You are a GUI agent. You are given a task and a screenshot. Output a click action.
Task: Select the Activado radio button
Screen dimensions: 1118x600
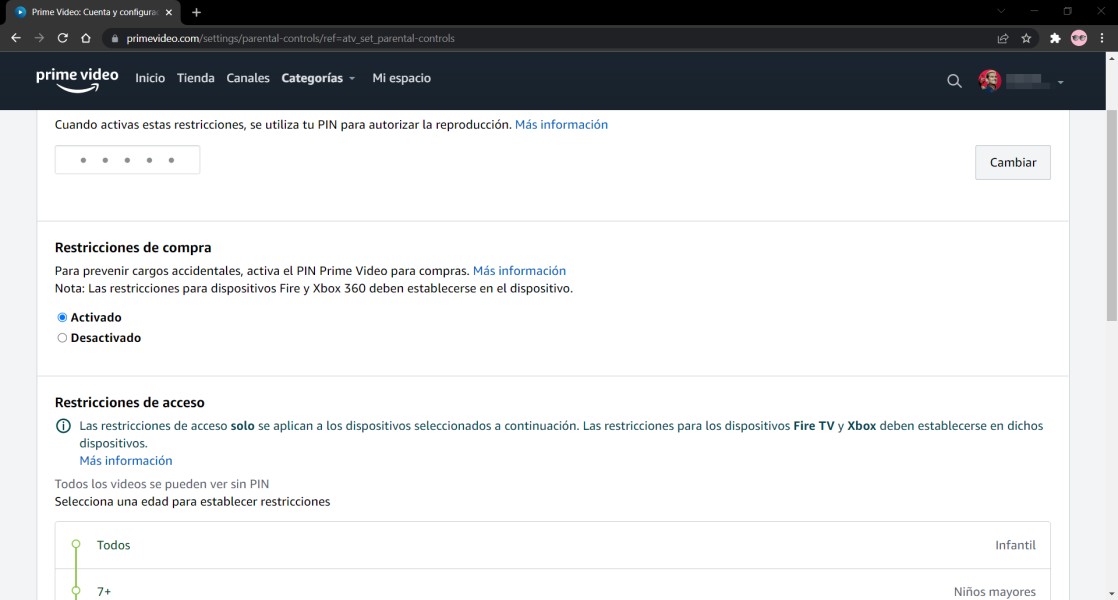(x=62, y=318)
